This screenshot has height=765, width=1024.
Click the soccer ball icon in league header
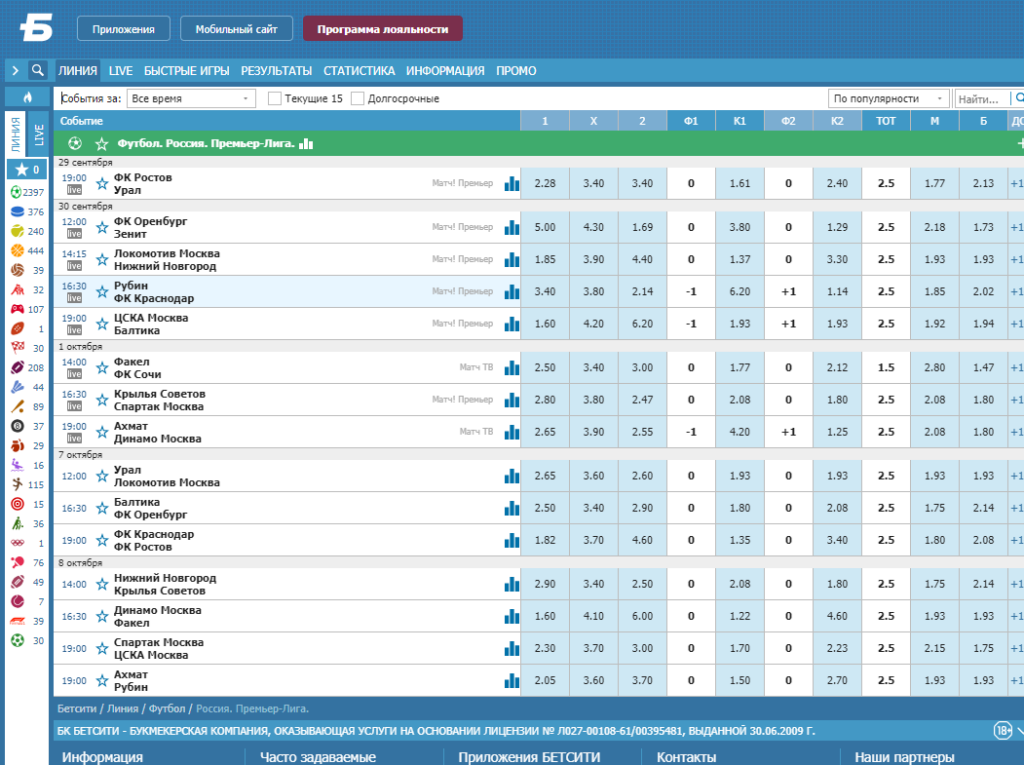(75, 143)
